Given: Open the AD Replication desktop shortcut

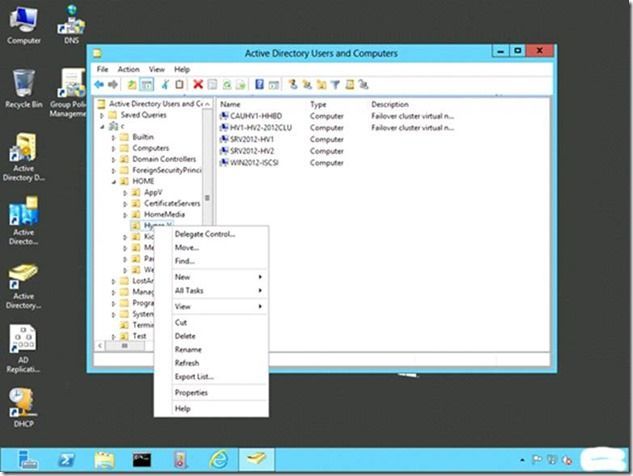Looking at the screenshot, I should click(23, 349).
